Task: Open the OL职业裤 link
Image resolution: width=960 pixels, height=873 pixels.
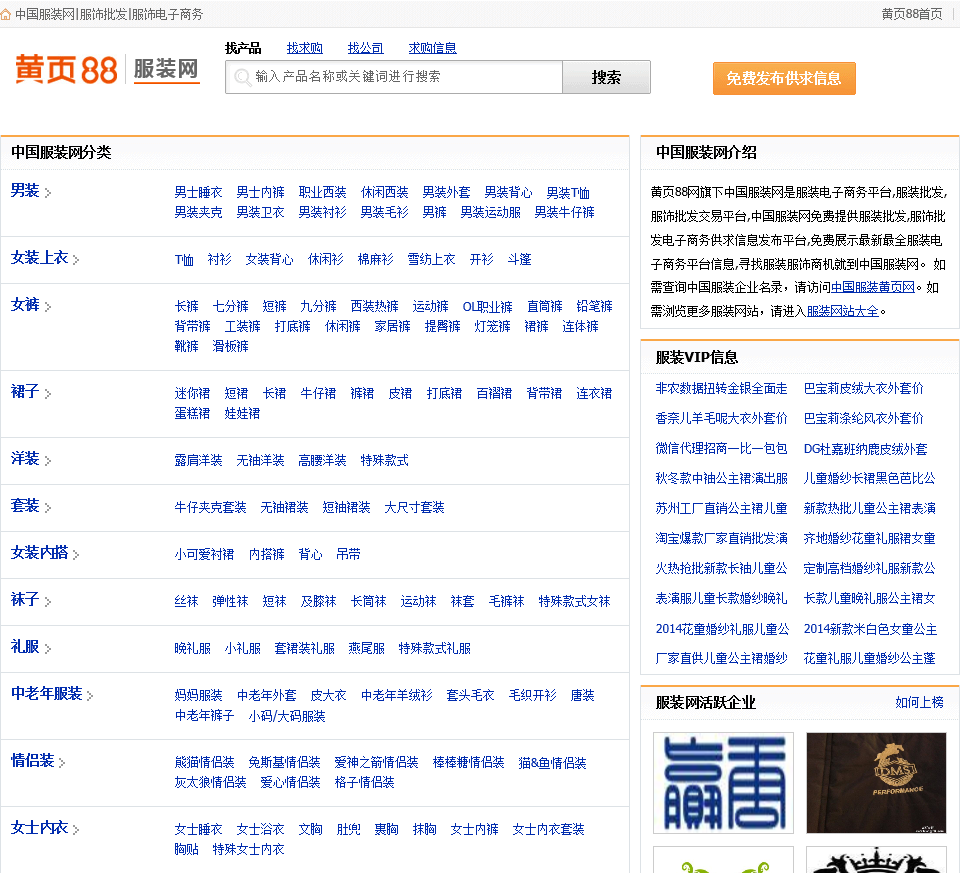Action: pos(487,306)
